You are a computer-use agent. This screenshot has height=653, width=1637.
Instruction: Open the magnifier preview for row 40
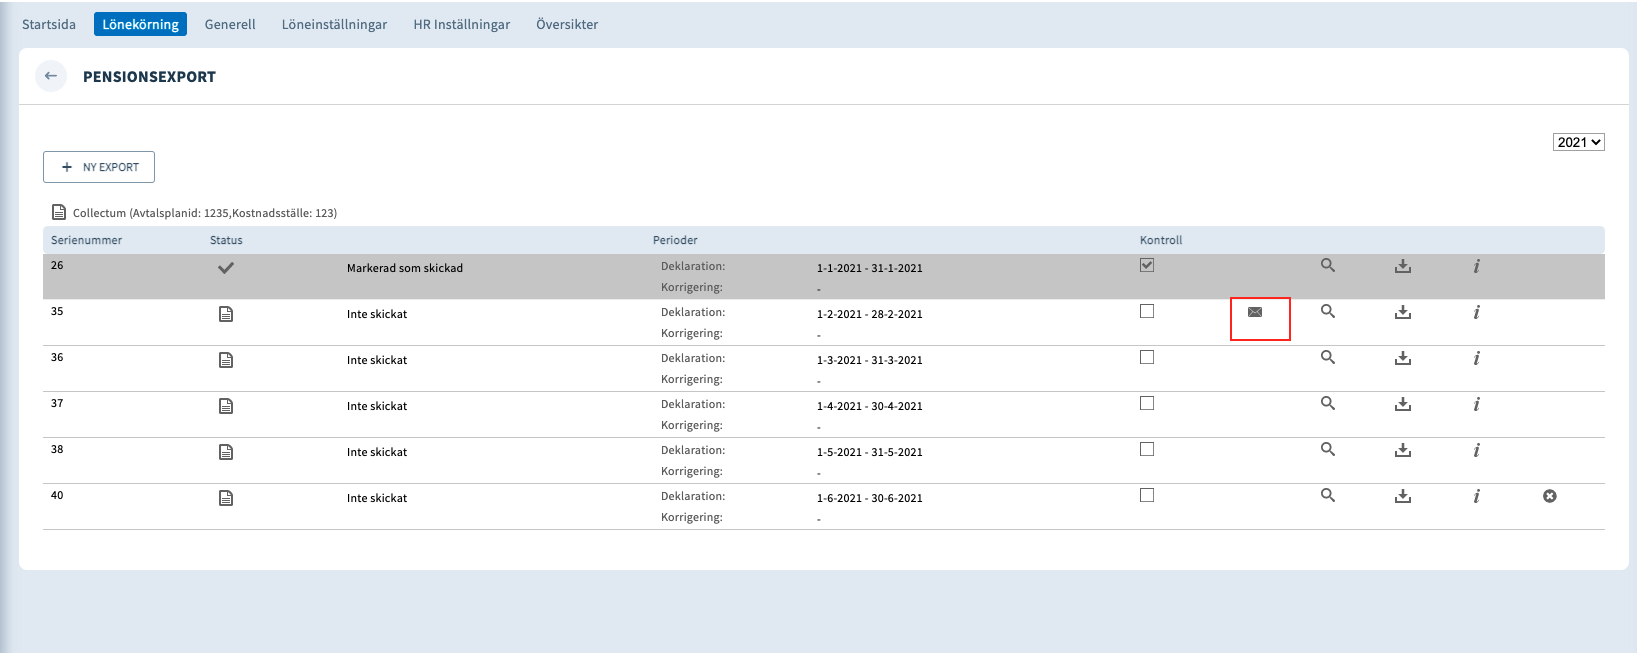point(1328,496)
